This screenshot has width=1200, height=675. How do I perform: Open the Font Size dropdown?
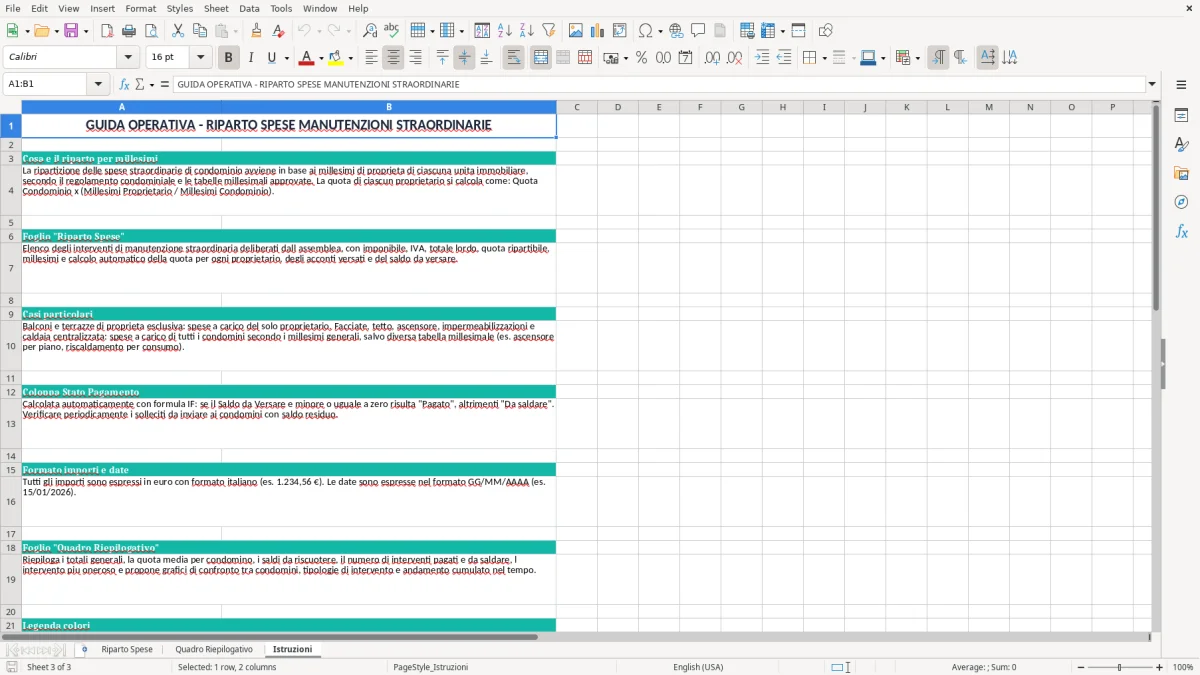200,58
